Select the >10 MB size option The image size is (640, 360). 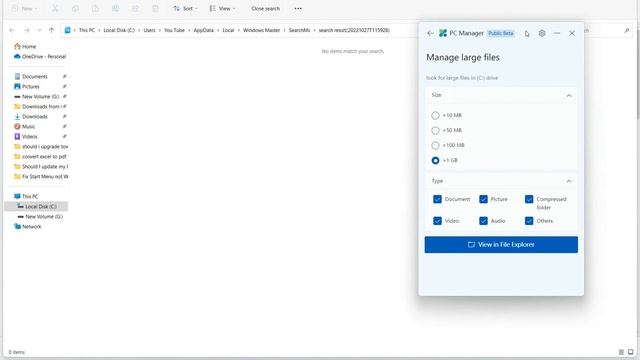435,116
